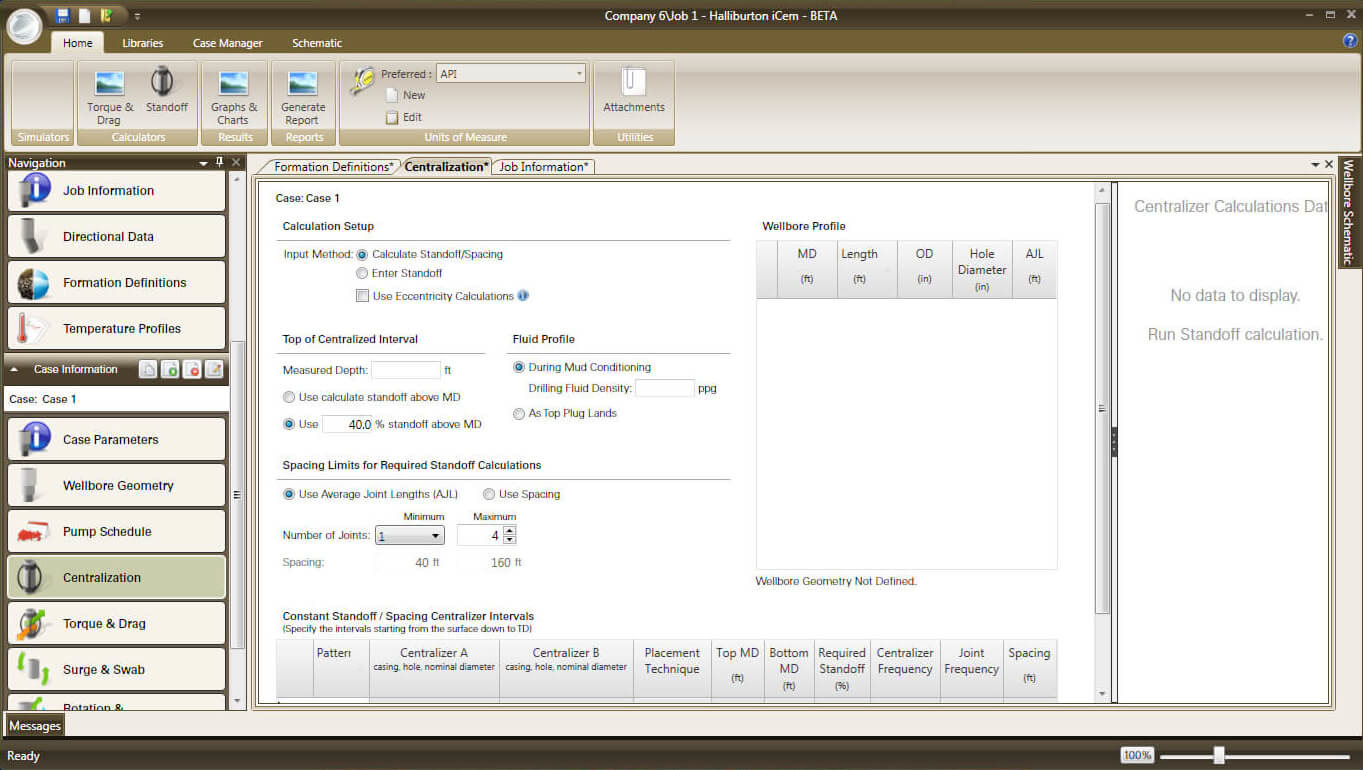Collapse the Case Information section
The width and height of the screenshot is (1363, 770).
pos(15,369)
